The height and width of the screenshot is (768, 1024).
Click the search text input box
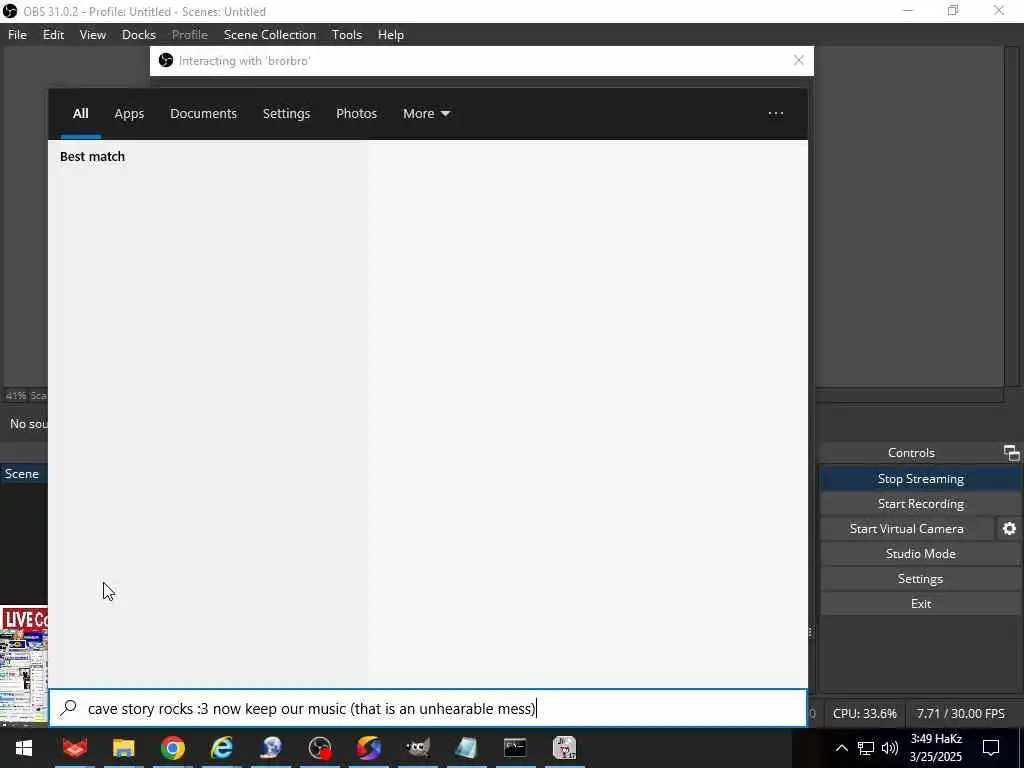tap(428, 708)
